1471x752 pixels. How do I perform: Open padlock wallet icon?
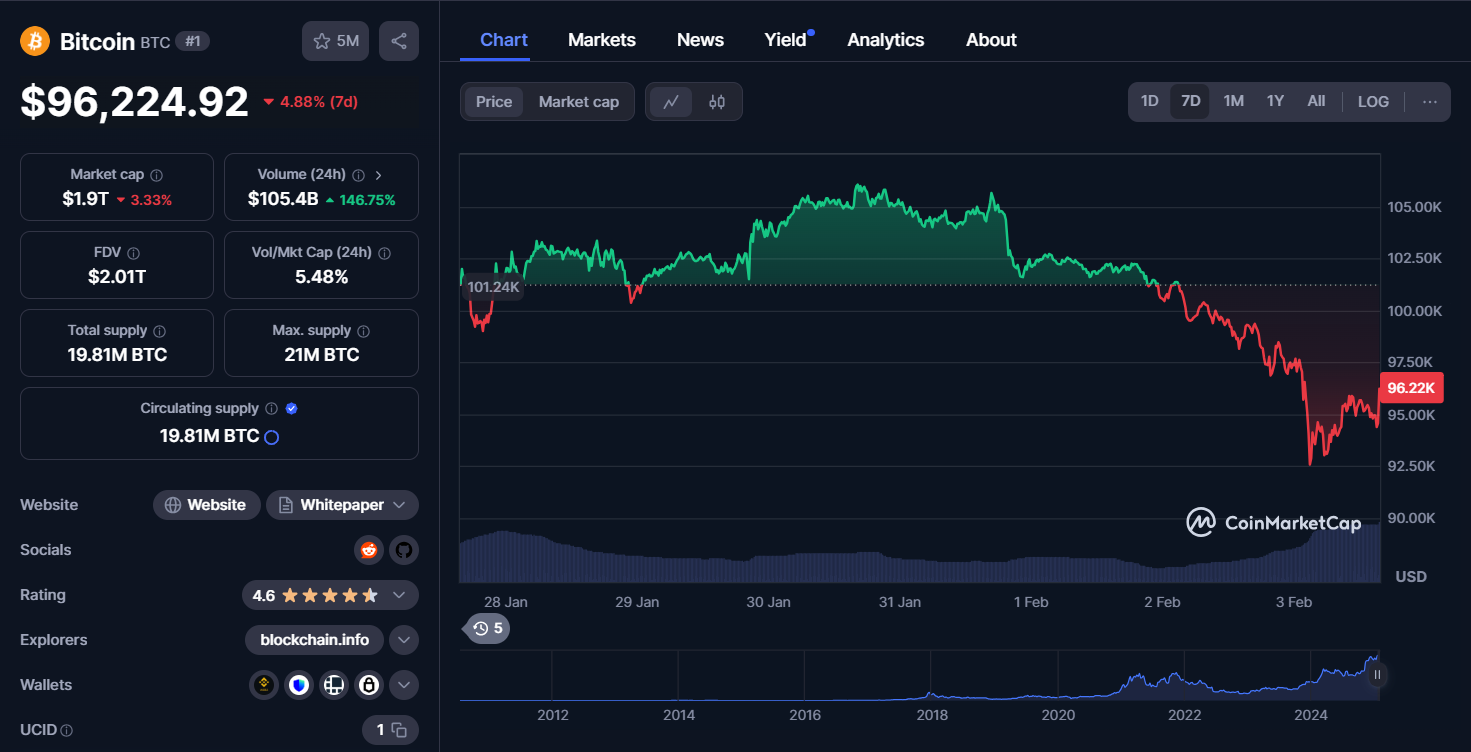tap(369, 685)
